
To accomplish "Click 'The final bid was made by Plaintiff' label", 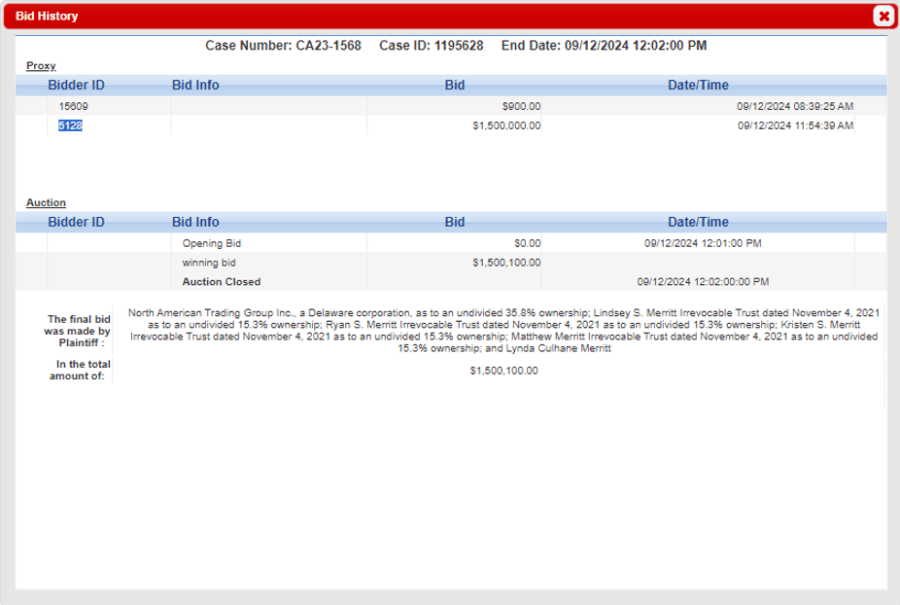I will click(77, 331).
